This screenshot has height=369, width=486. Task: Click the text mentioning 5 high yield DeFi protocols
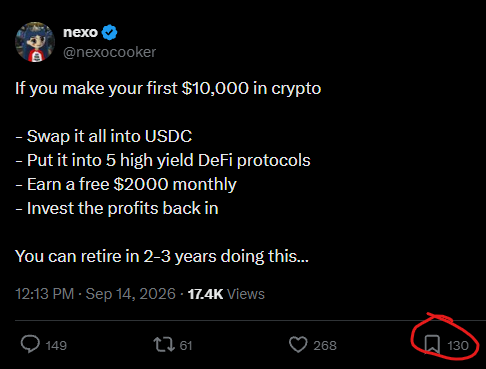[163, 161]
